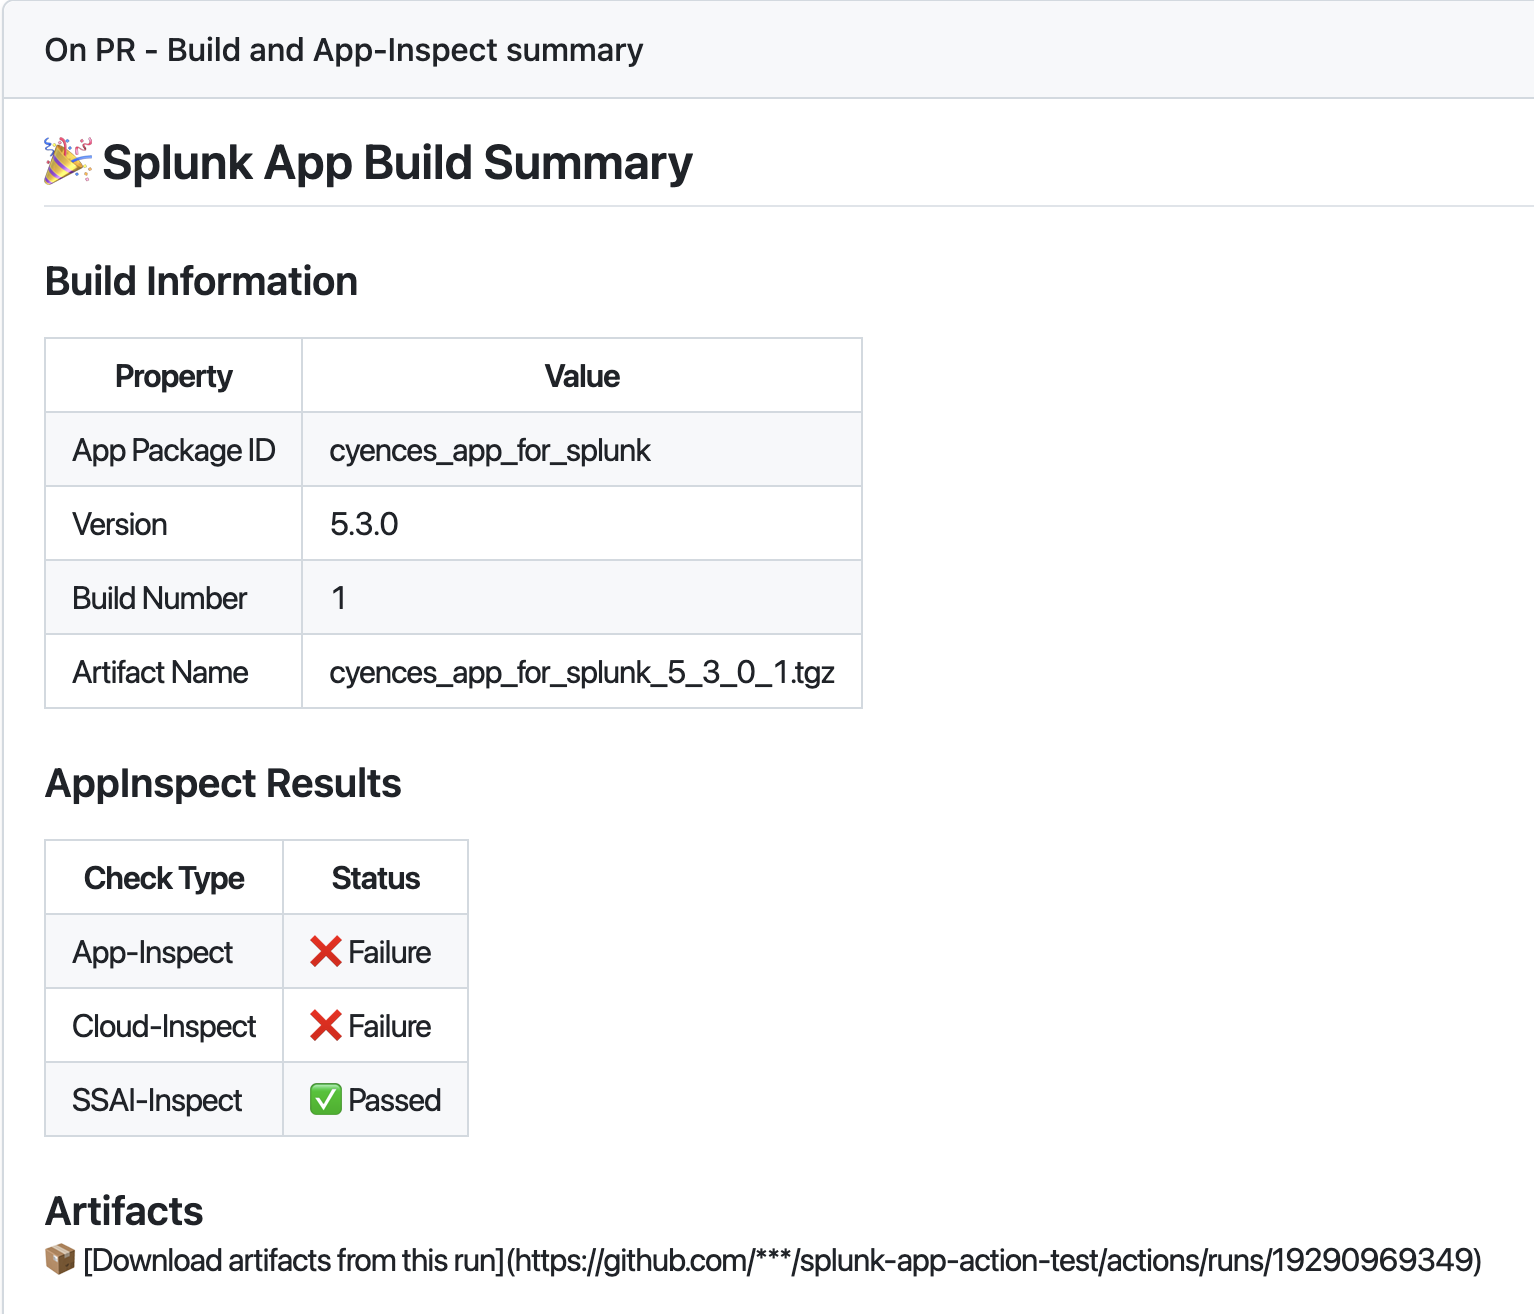Click the Status column header
This screenshot has height=1314, width=1534.
(376, 878)
